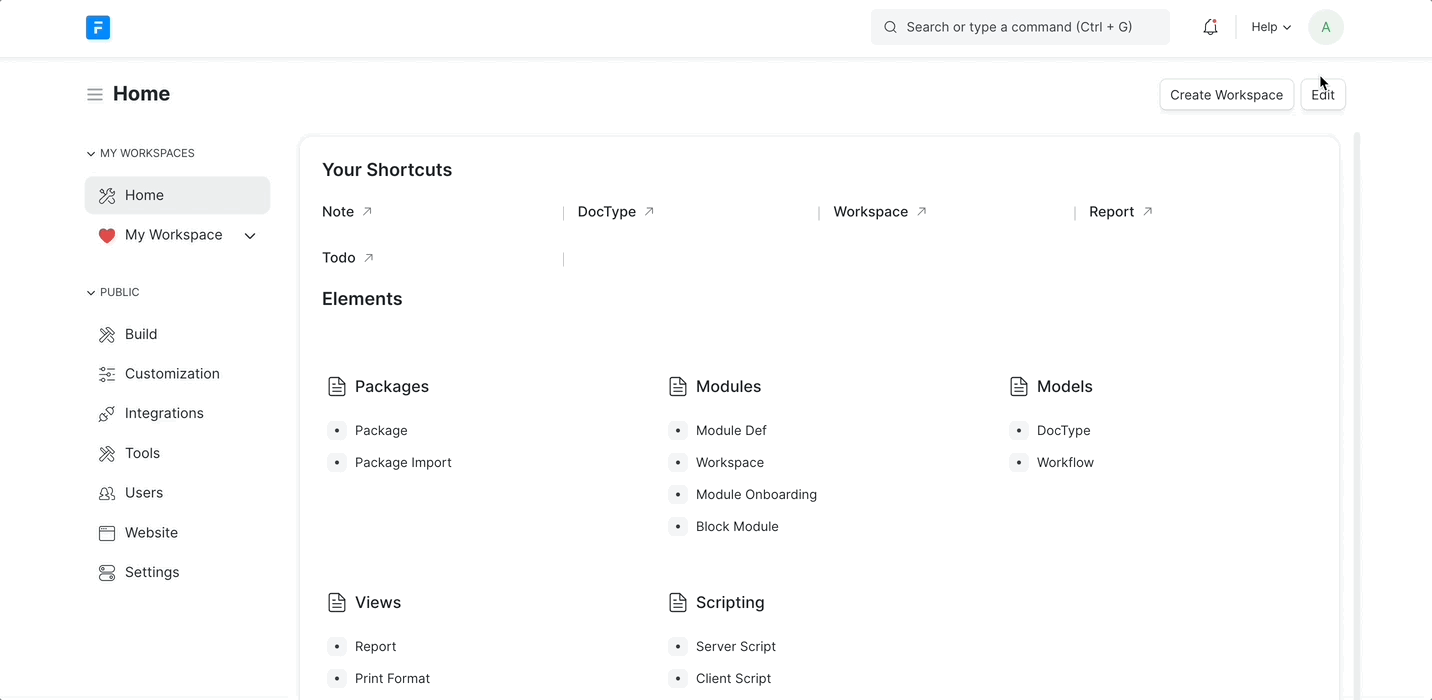Focus the search command bar
Viewport: 1432px width, 700px height.
point(1020,28)
